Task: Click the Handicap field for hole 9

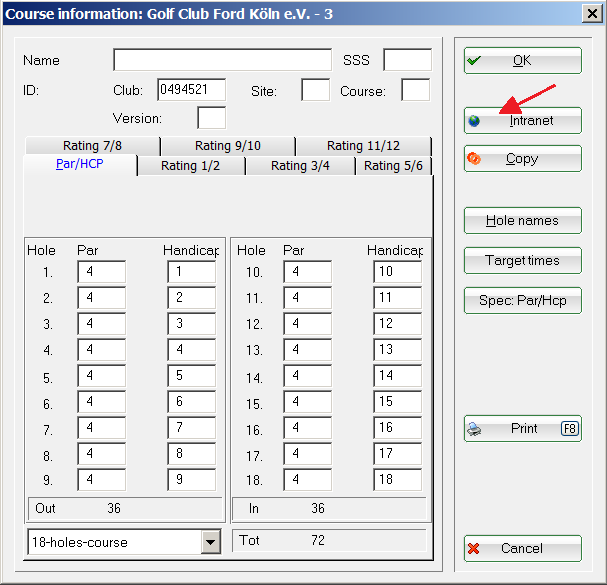Action: 192,480
